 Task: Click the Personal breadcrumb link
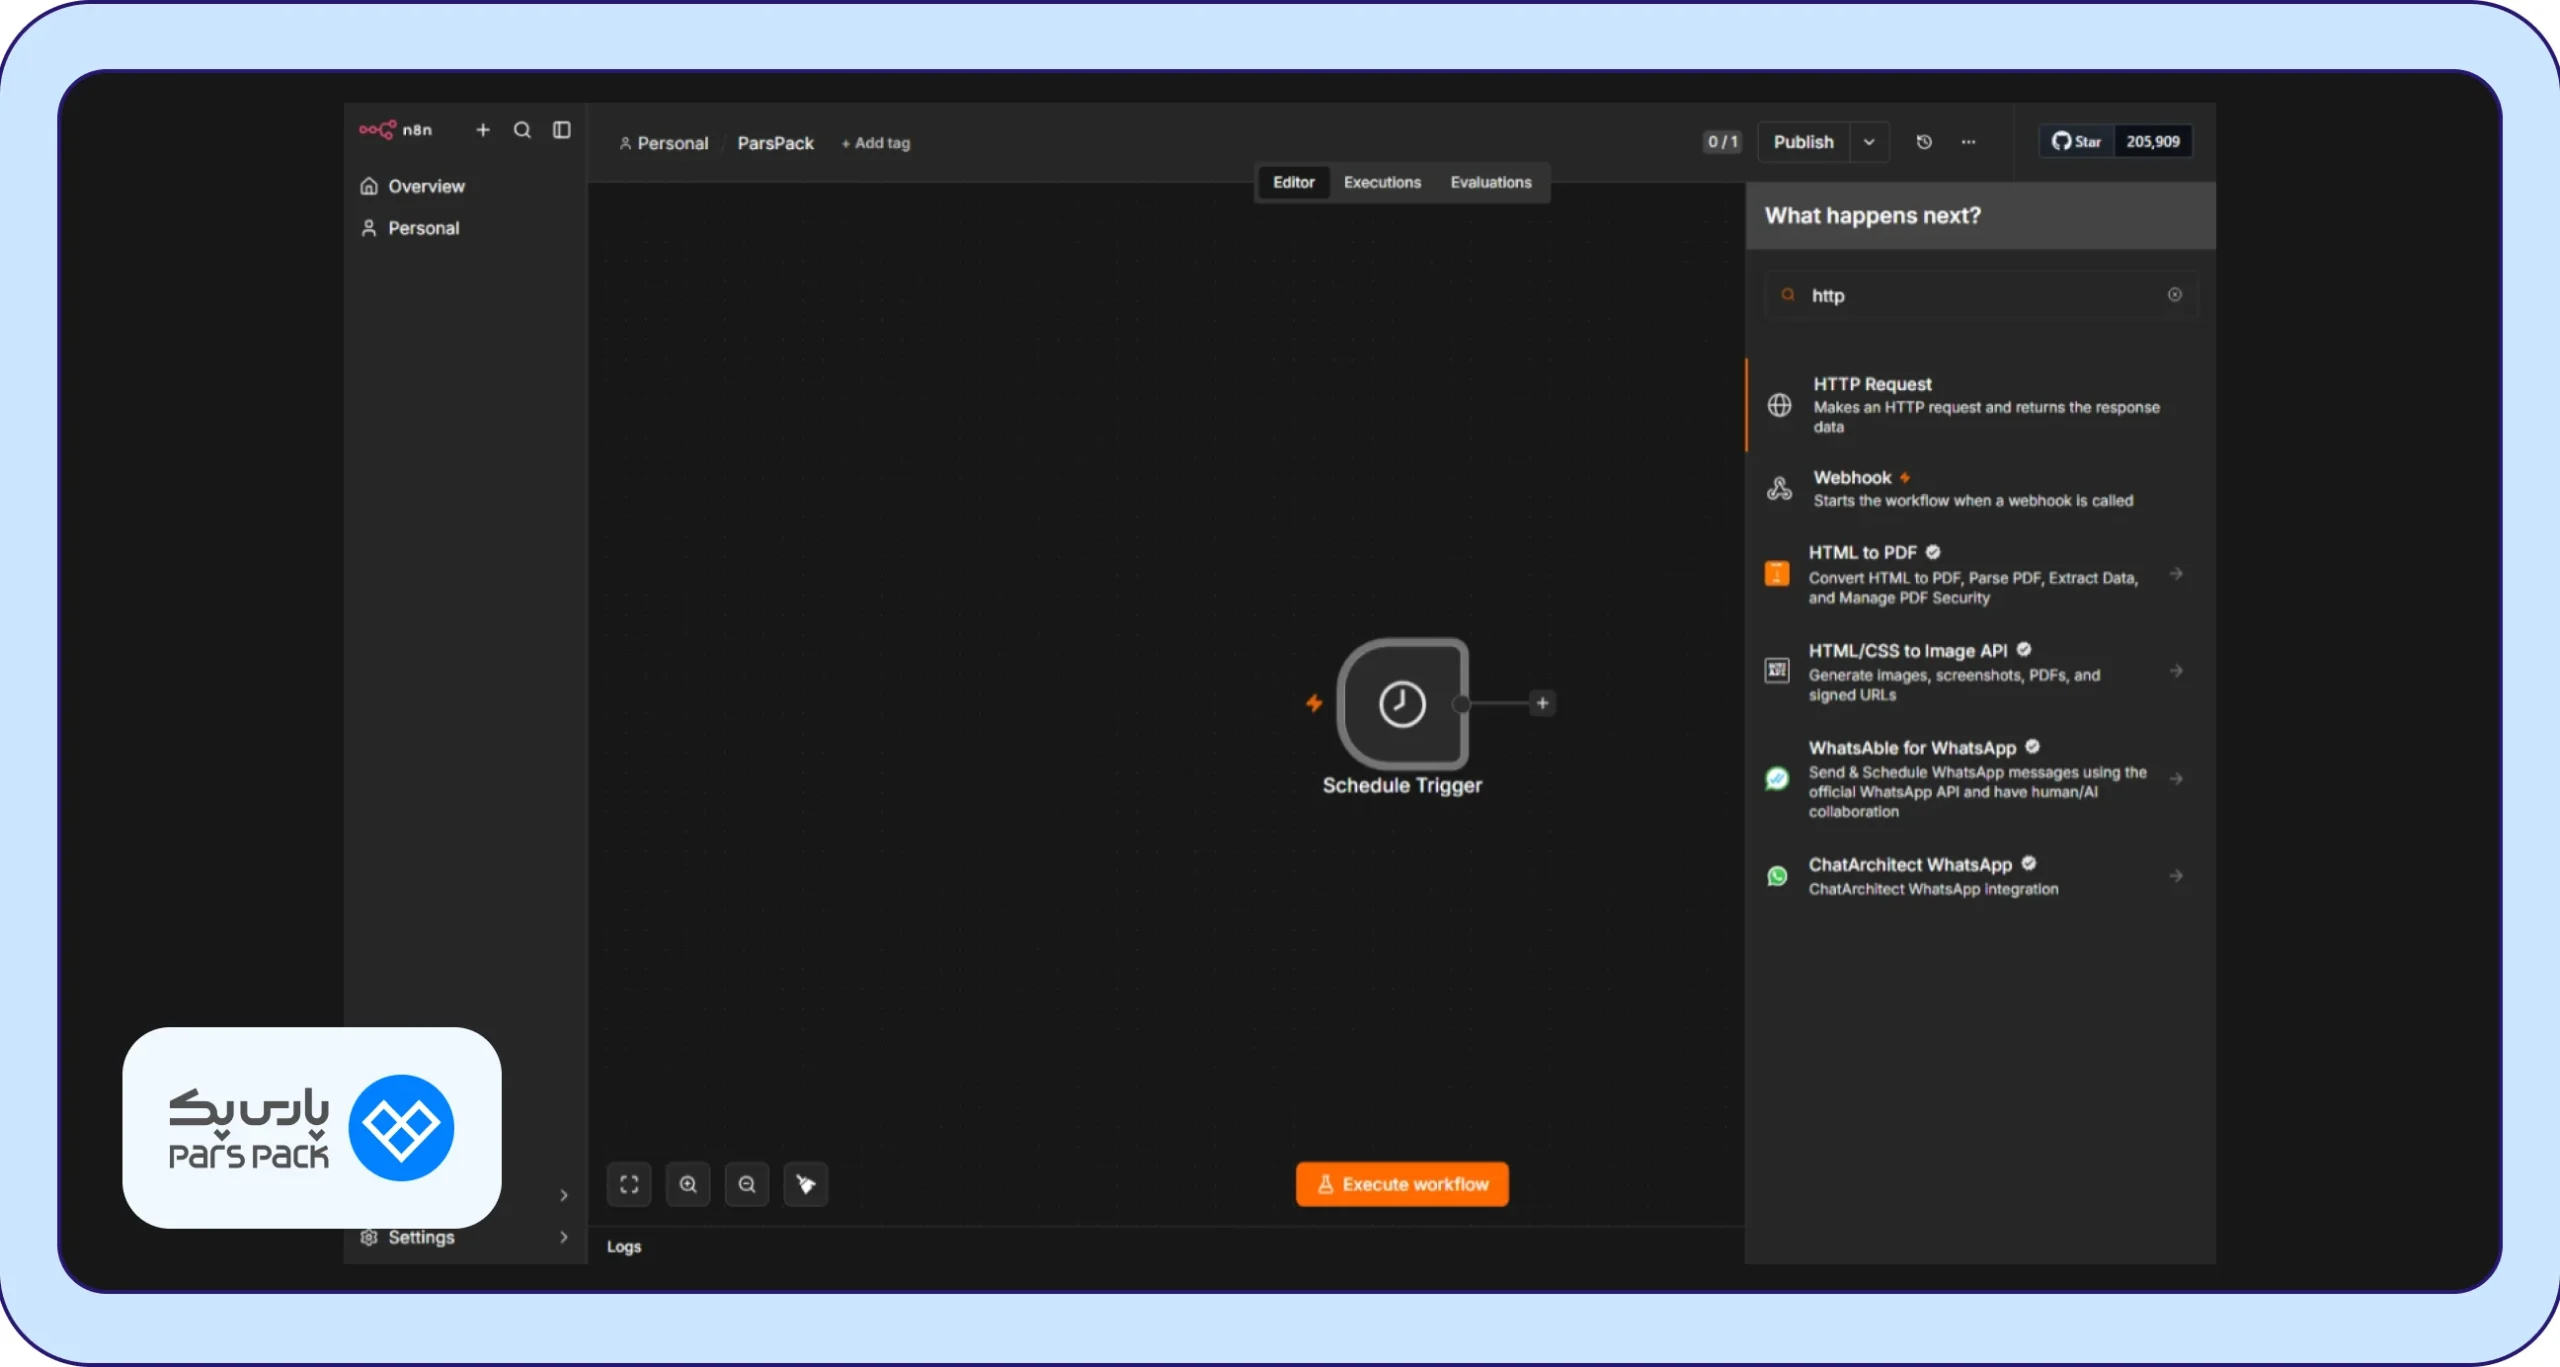(663, 144)
